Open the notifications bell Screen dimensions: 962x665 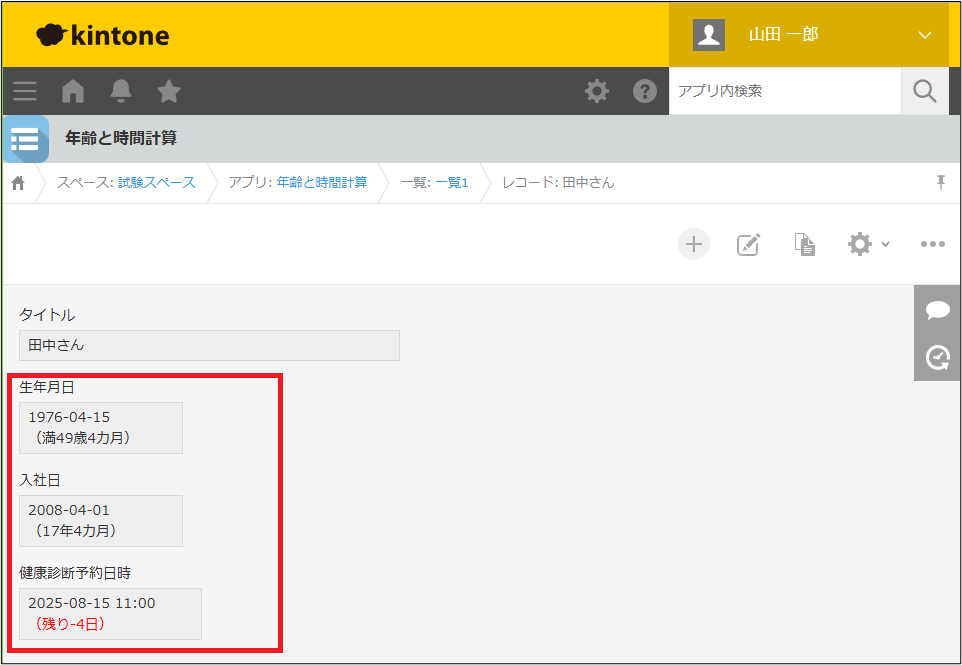pos(121,92)
